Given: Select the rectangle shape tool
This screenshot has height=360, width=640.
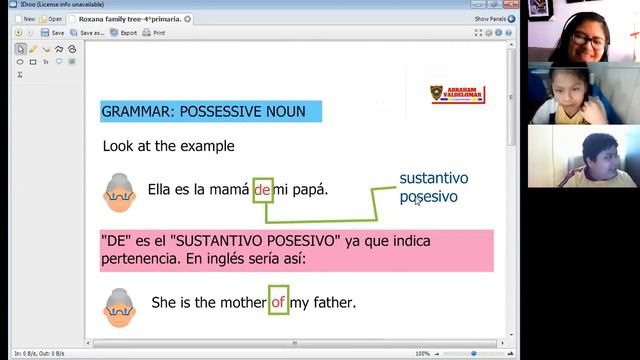Looking at the screenshot, I should [33, 62].
